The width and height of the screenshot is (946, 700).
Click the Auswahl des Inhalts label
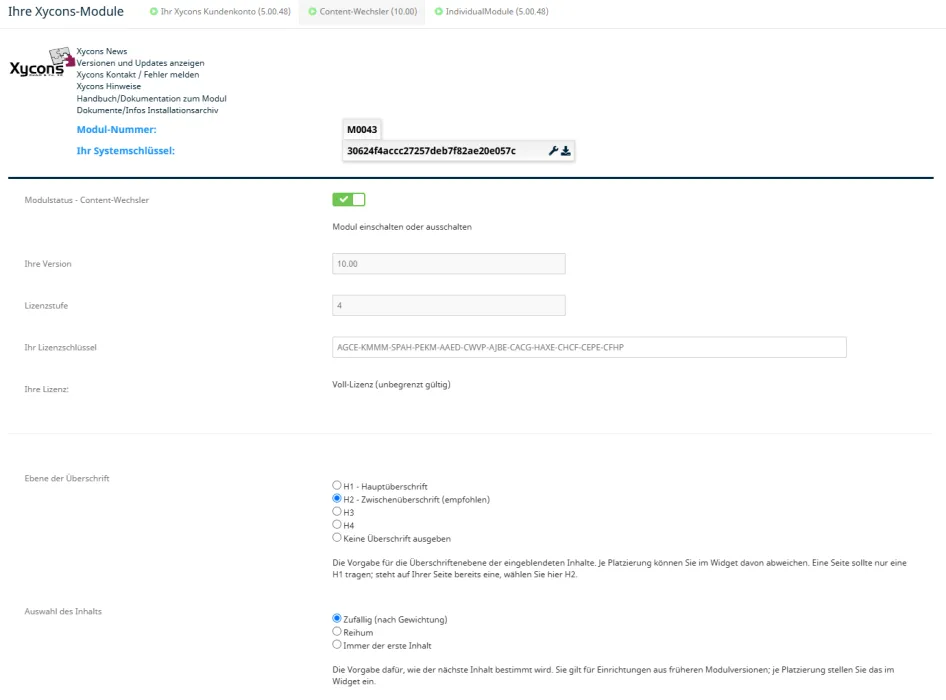pyautogui.click(x=63, y=611)
